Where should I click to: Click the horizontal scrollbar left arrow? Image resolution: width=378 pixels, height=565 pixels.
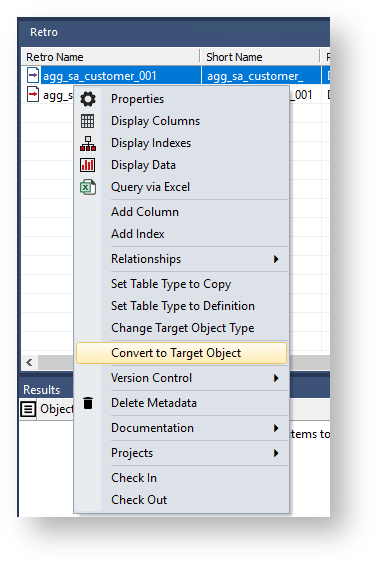pos(30,362)
